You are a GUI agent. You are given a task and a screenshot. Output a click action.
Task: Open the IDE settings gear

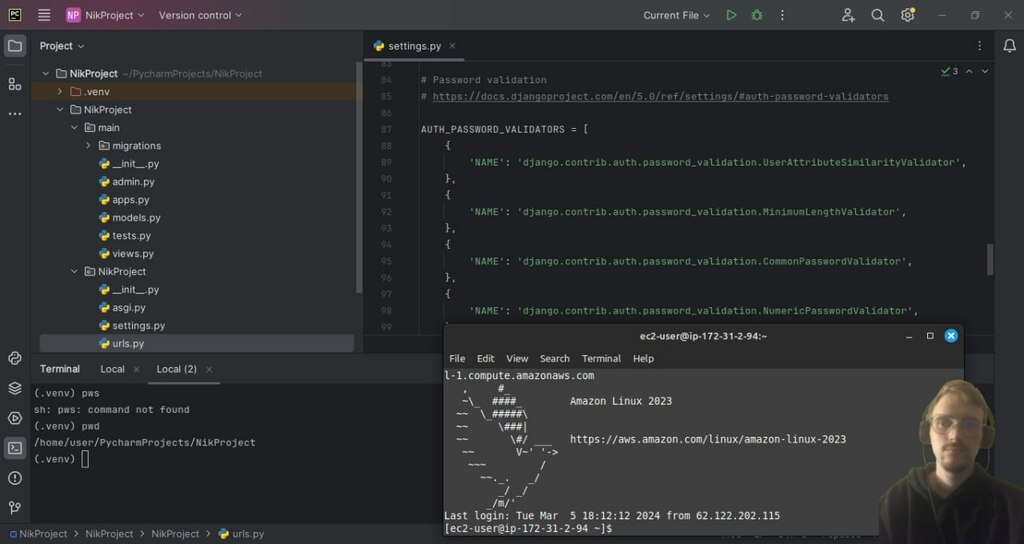(907, 15)
